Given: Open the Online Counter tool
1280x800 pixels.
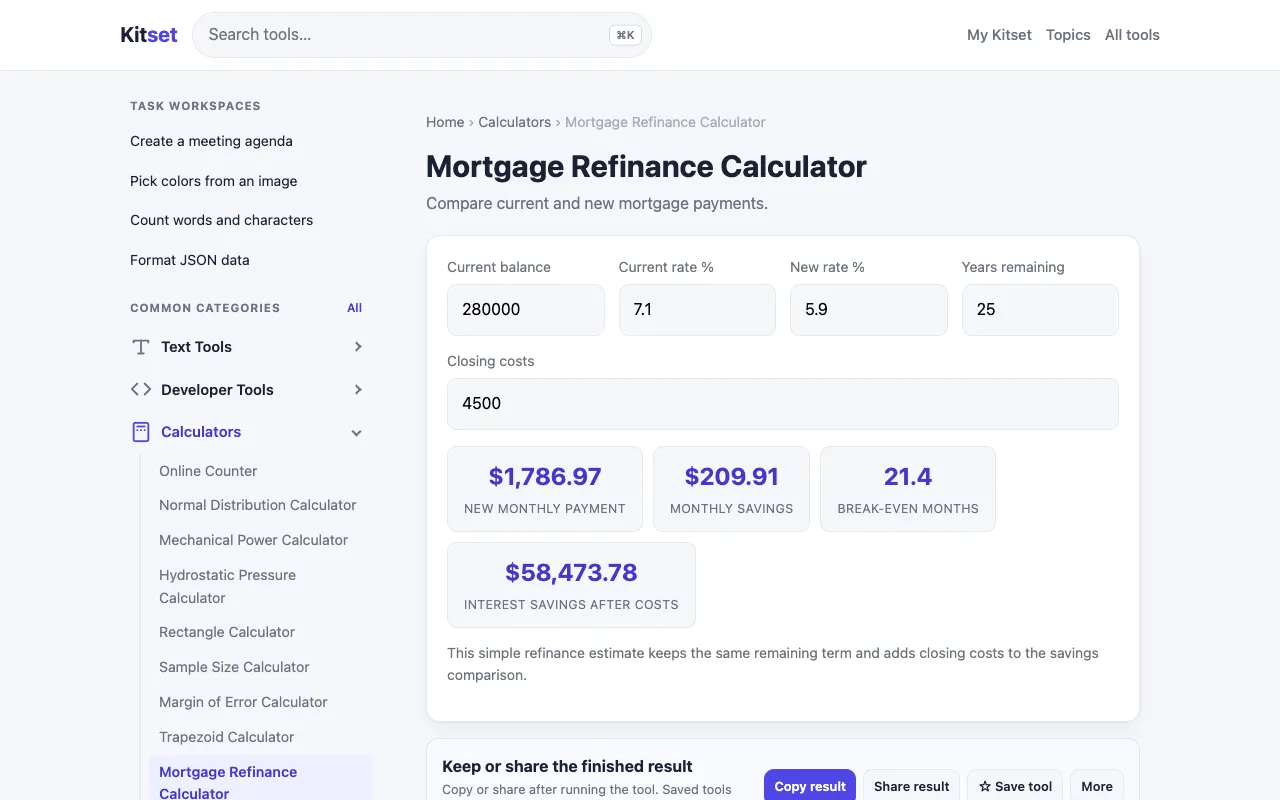Looking at the screenshot, I should click(208, 471).
